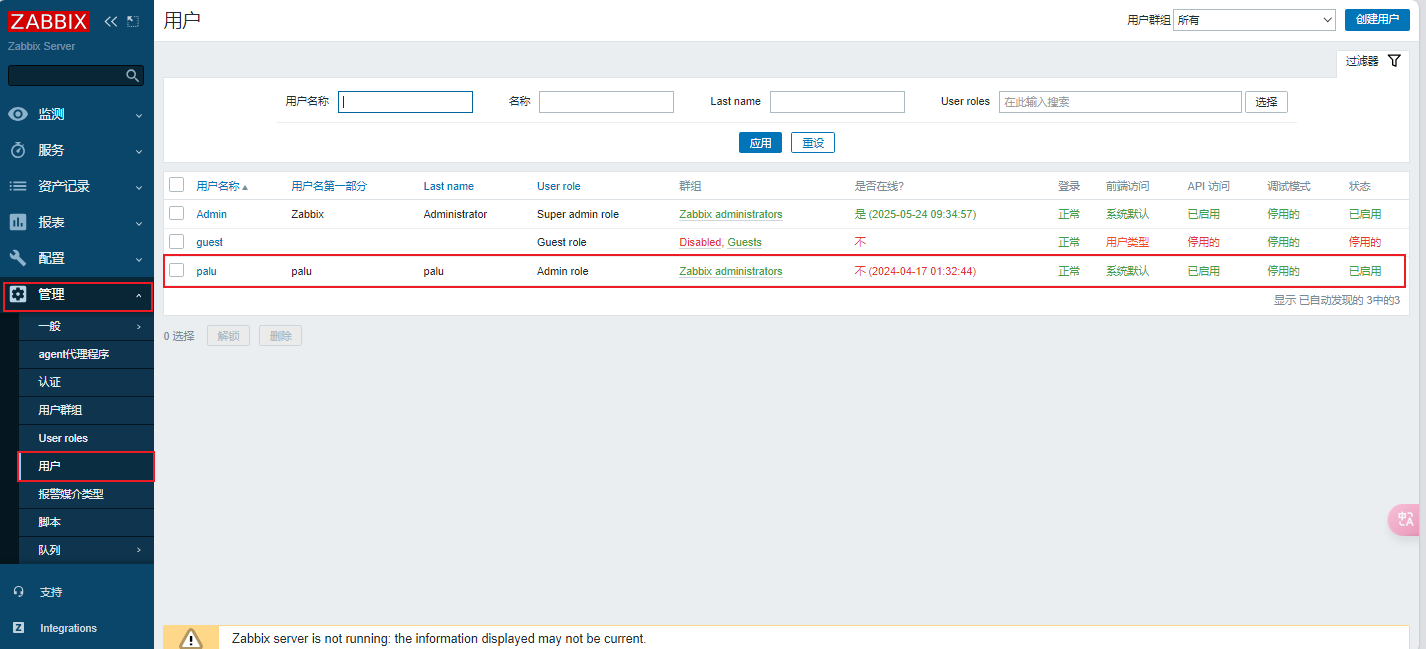
Task: Switch to the 过滤器 tab
Action: pos(1373,62)
